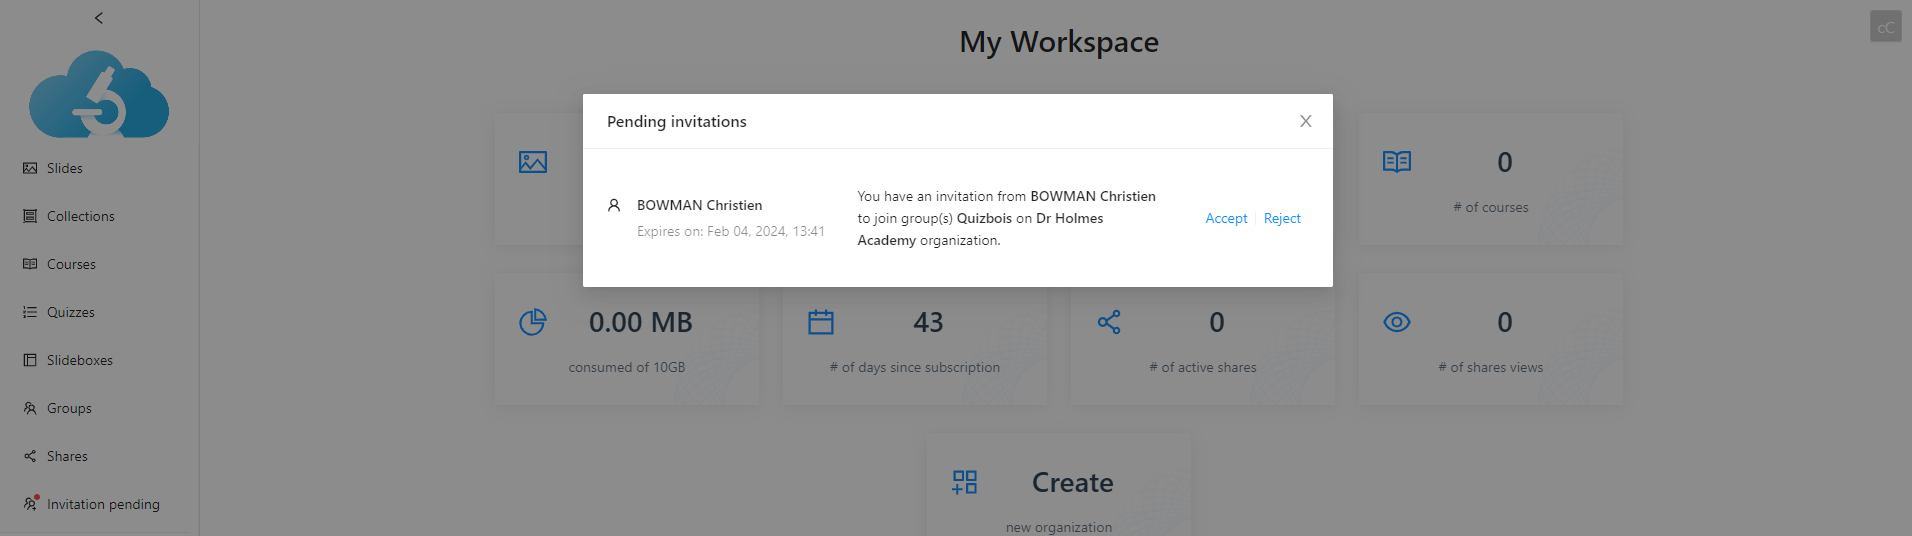
Task: Close the Pending invitations dialog
Action: click(1305, 121)
